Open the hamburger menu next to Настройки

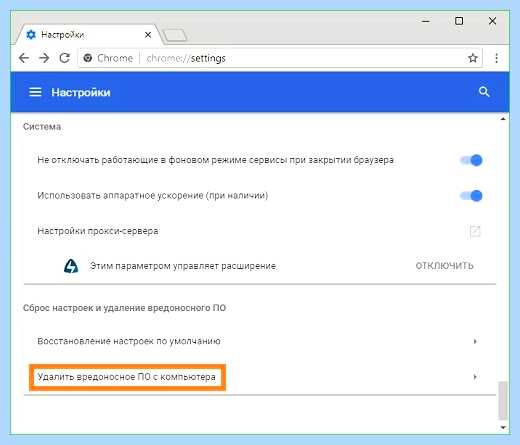(35, 92)
